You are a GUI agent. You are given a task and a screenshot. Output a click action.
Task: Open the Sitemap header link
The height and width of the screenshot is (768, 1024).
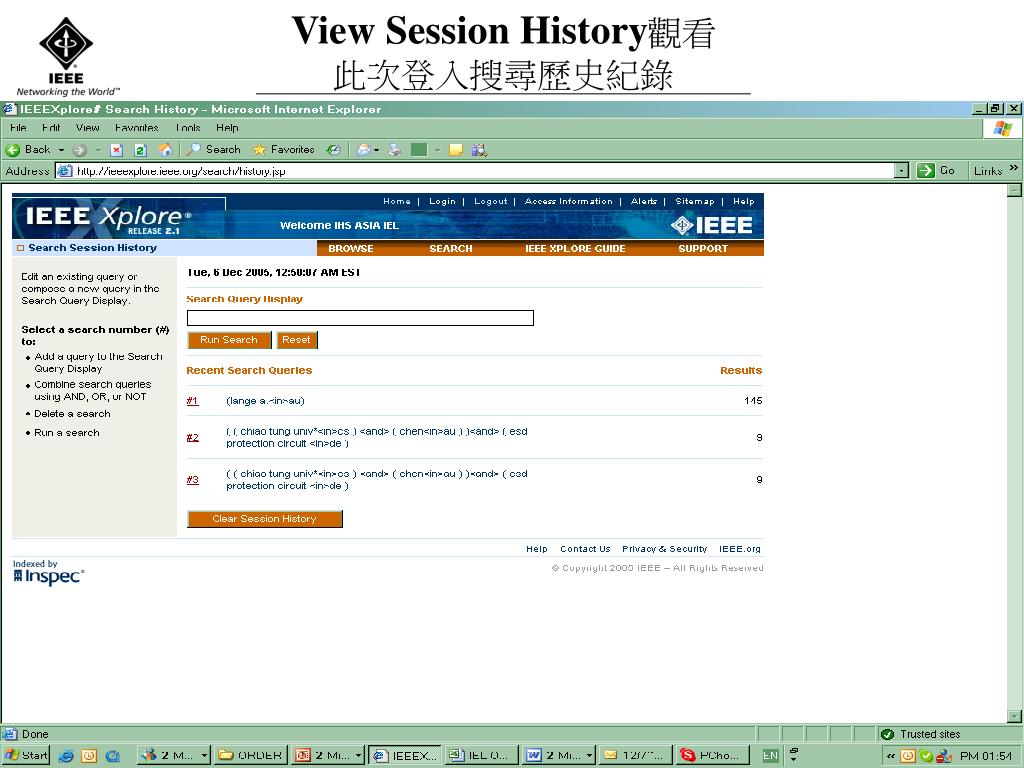pyautogui.click(x=695, y=201)
